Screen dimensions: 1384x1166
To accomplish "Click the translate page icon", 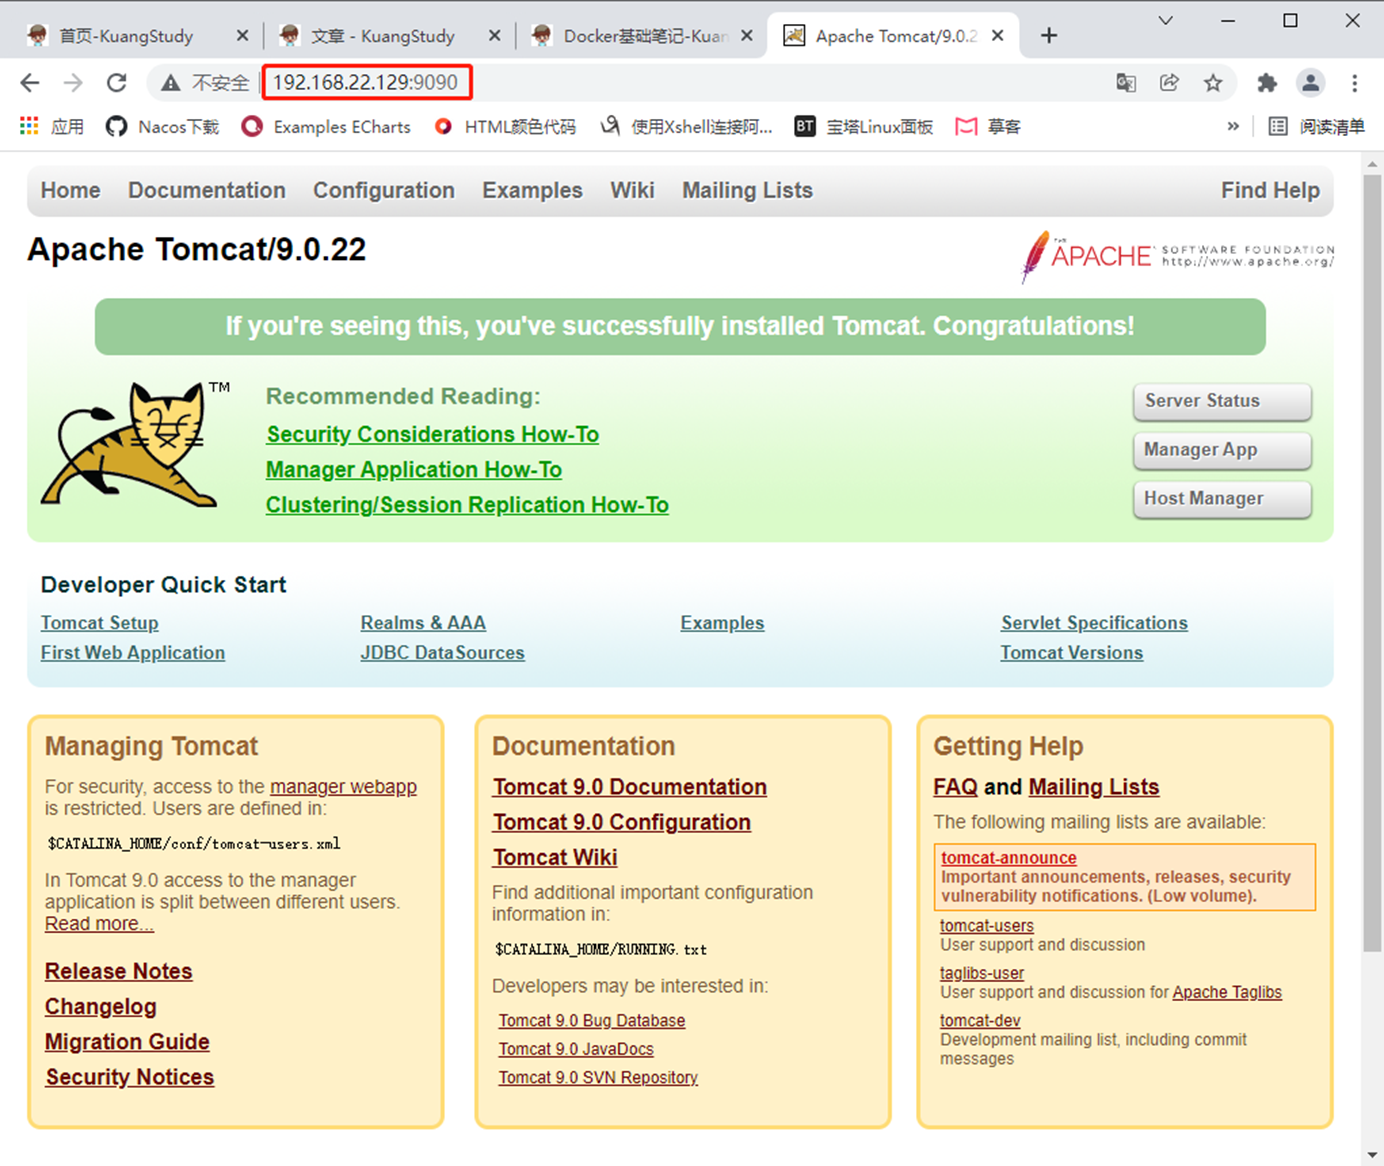I will click(1126, 83).
